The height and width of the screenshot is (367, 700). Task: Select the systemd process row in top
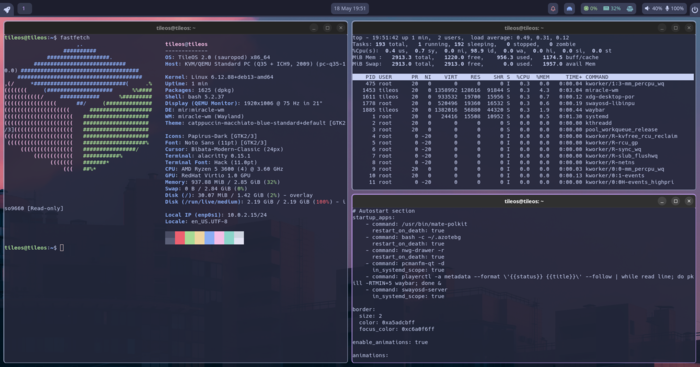coord(523,117)
